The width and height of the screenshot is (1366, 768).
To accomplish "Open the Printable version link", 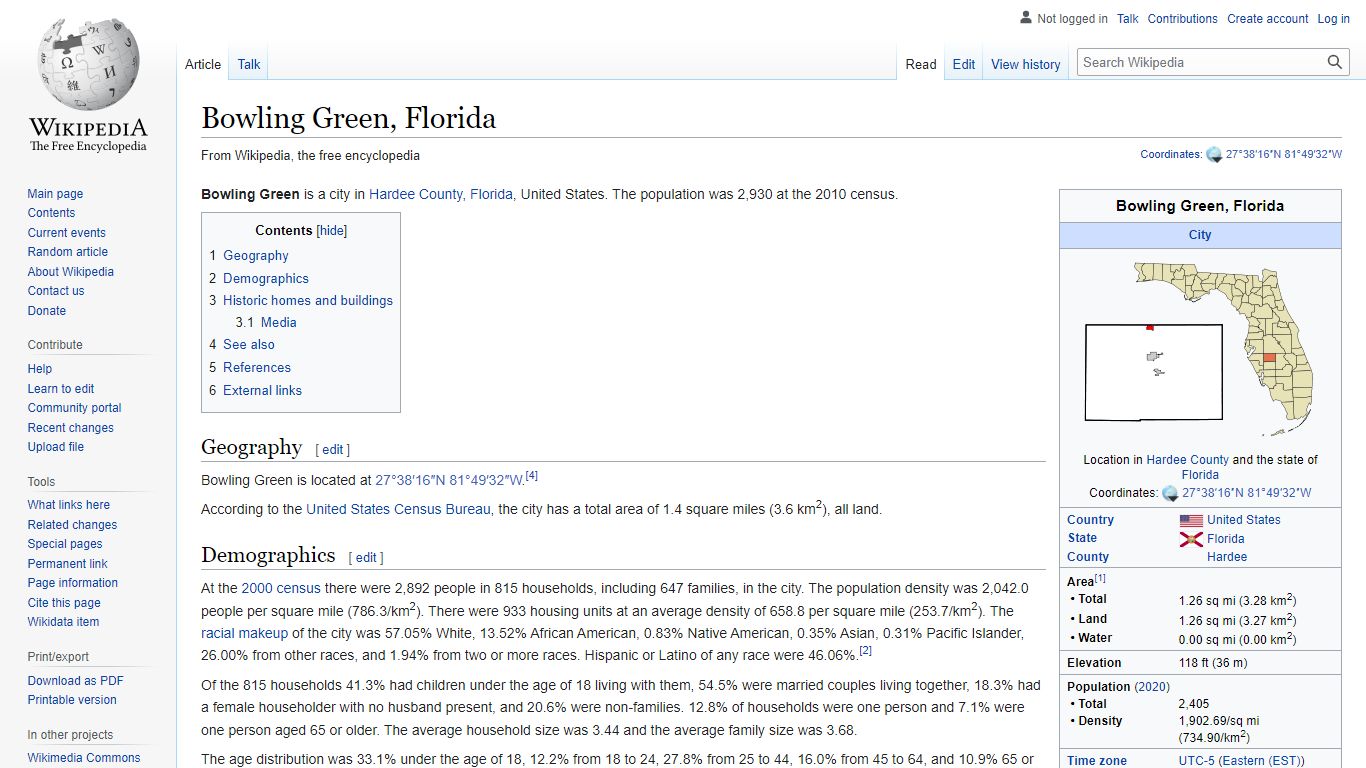I will tap(72, 700).
